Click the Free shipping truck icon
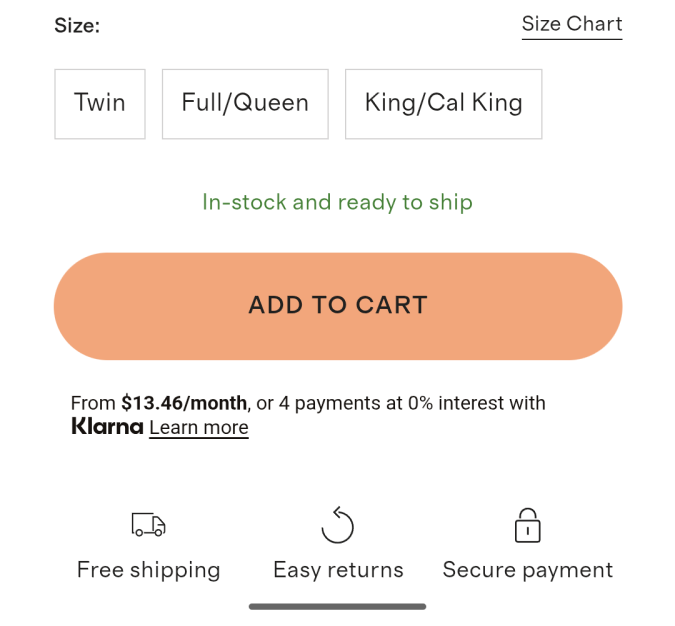Viewport: 675px width, 626px height. pyautogui.click(x=149, y=524)
